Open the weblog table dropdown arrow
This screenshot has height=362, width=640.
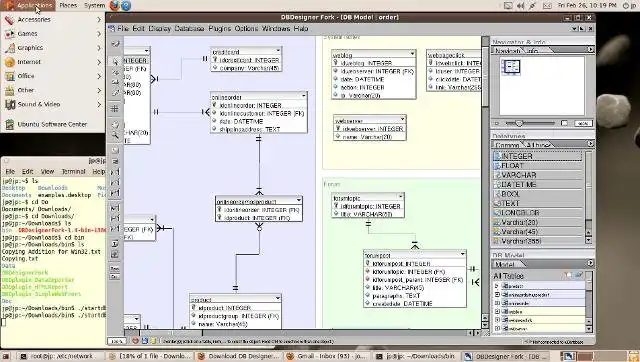(412, 53)
